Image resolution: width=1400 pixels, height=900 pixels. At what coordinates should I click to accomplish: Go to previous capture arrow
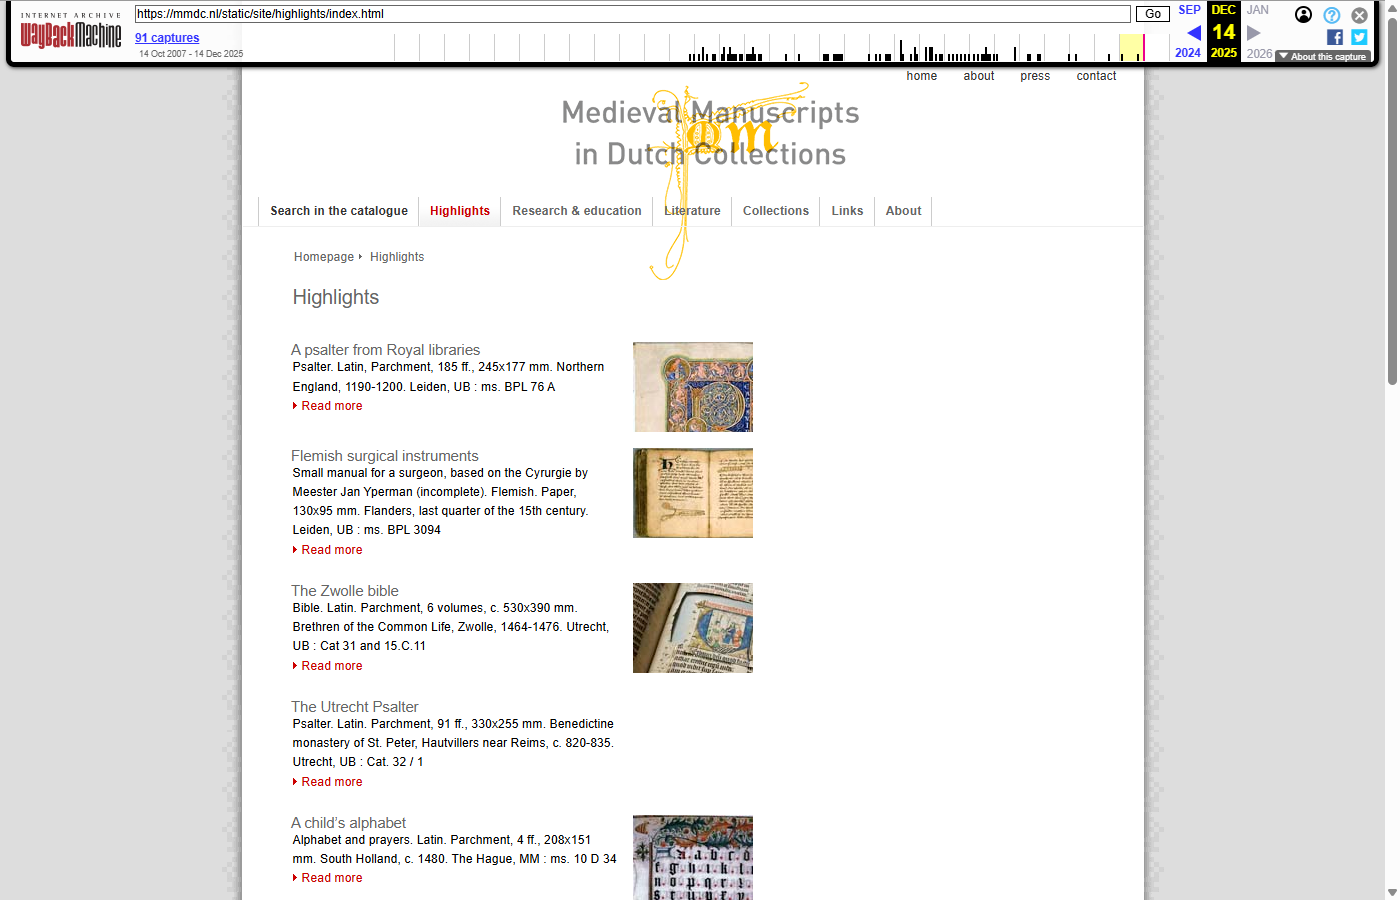1193,33
